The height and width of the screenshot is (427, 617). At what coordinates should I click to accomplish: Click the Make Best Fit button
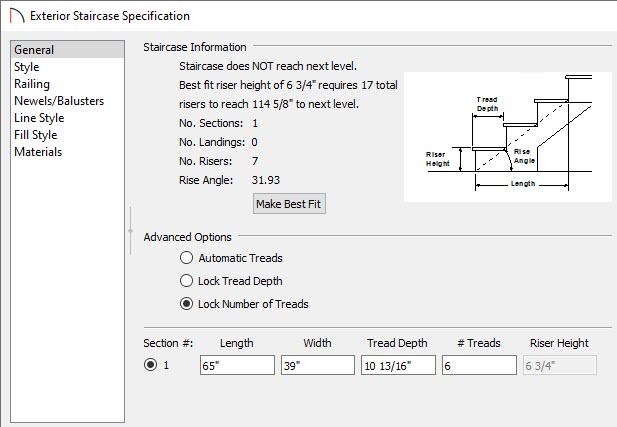[x=289, y=203]
